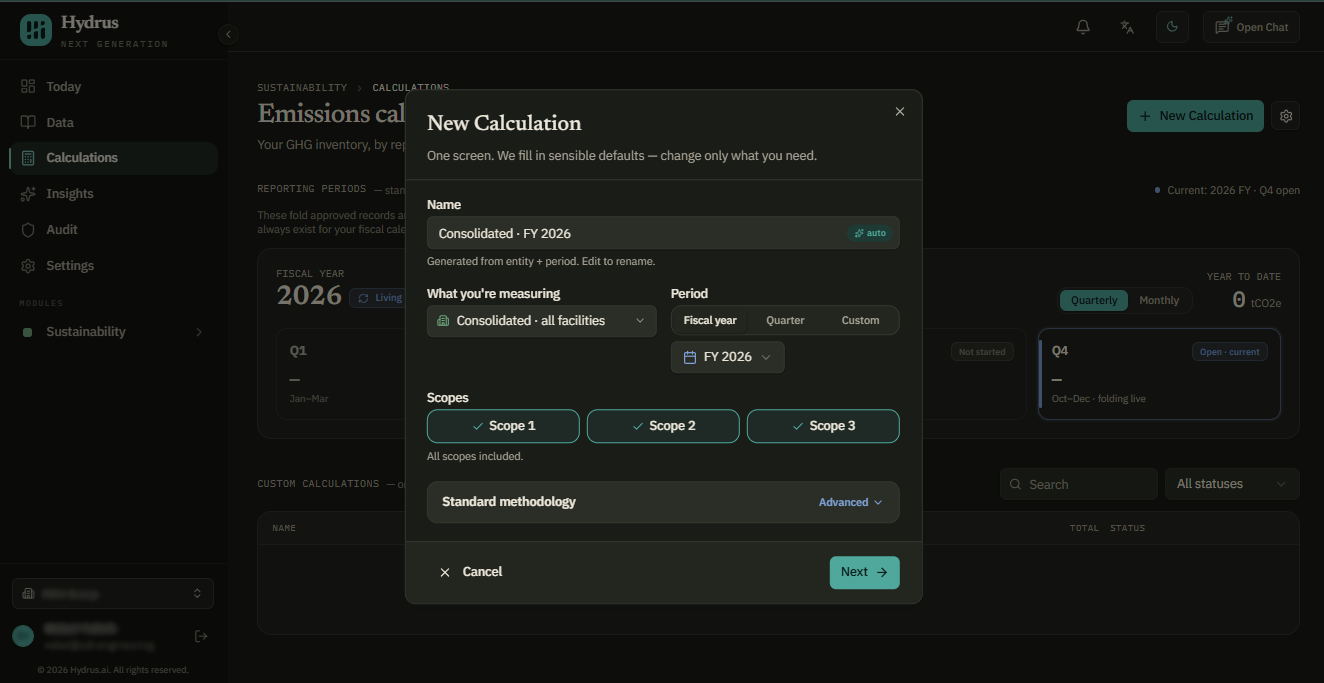Image resolution: width=1324 pixels, height=683 pixels.
Task: Click the auto badge in Name field
Action: pyautogui.click(x=869, y=233)
